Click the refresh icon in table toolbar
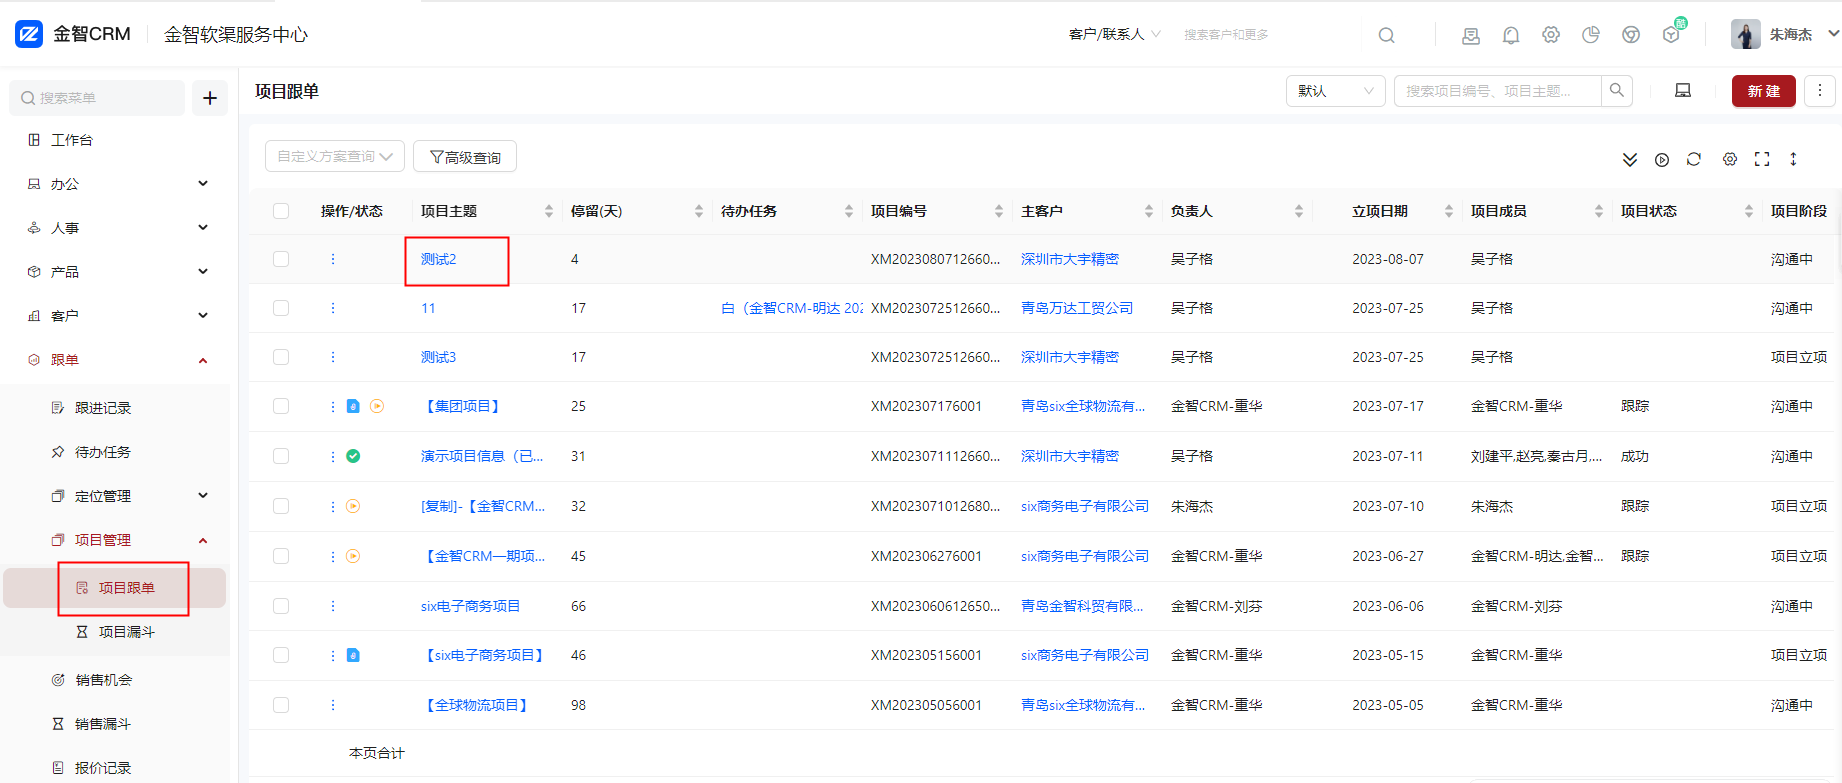 point(1694,159)
